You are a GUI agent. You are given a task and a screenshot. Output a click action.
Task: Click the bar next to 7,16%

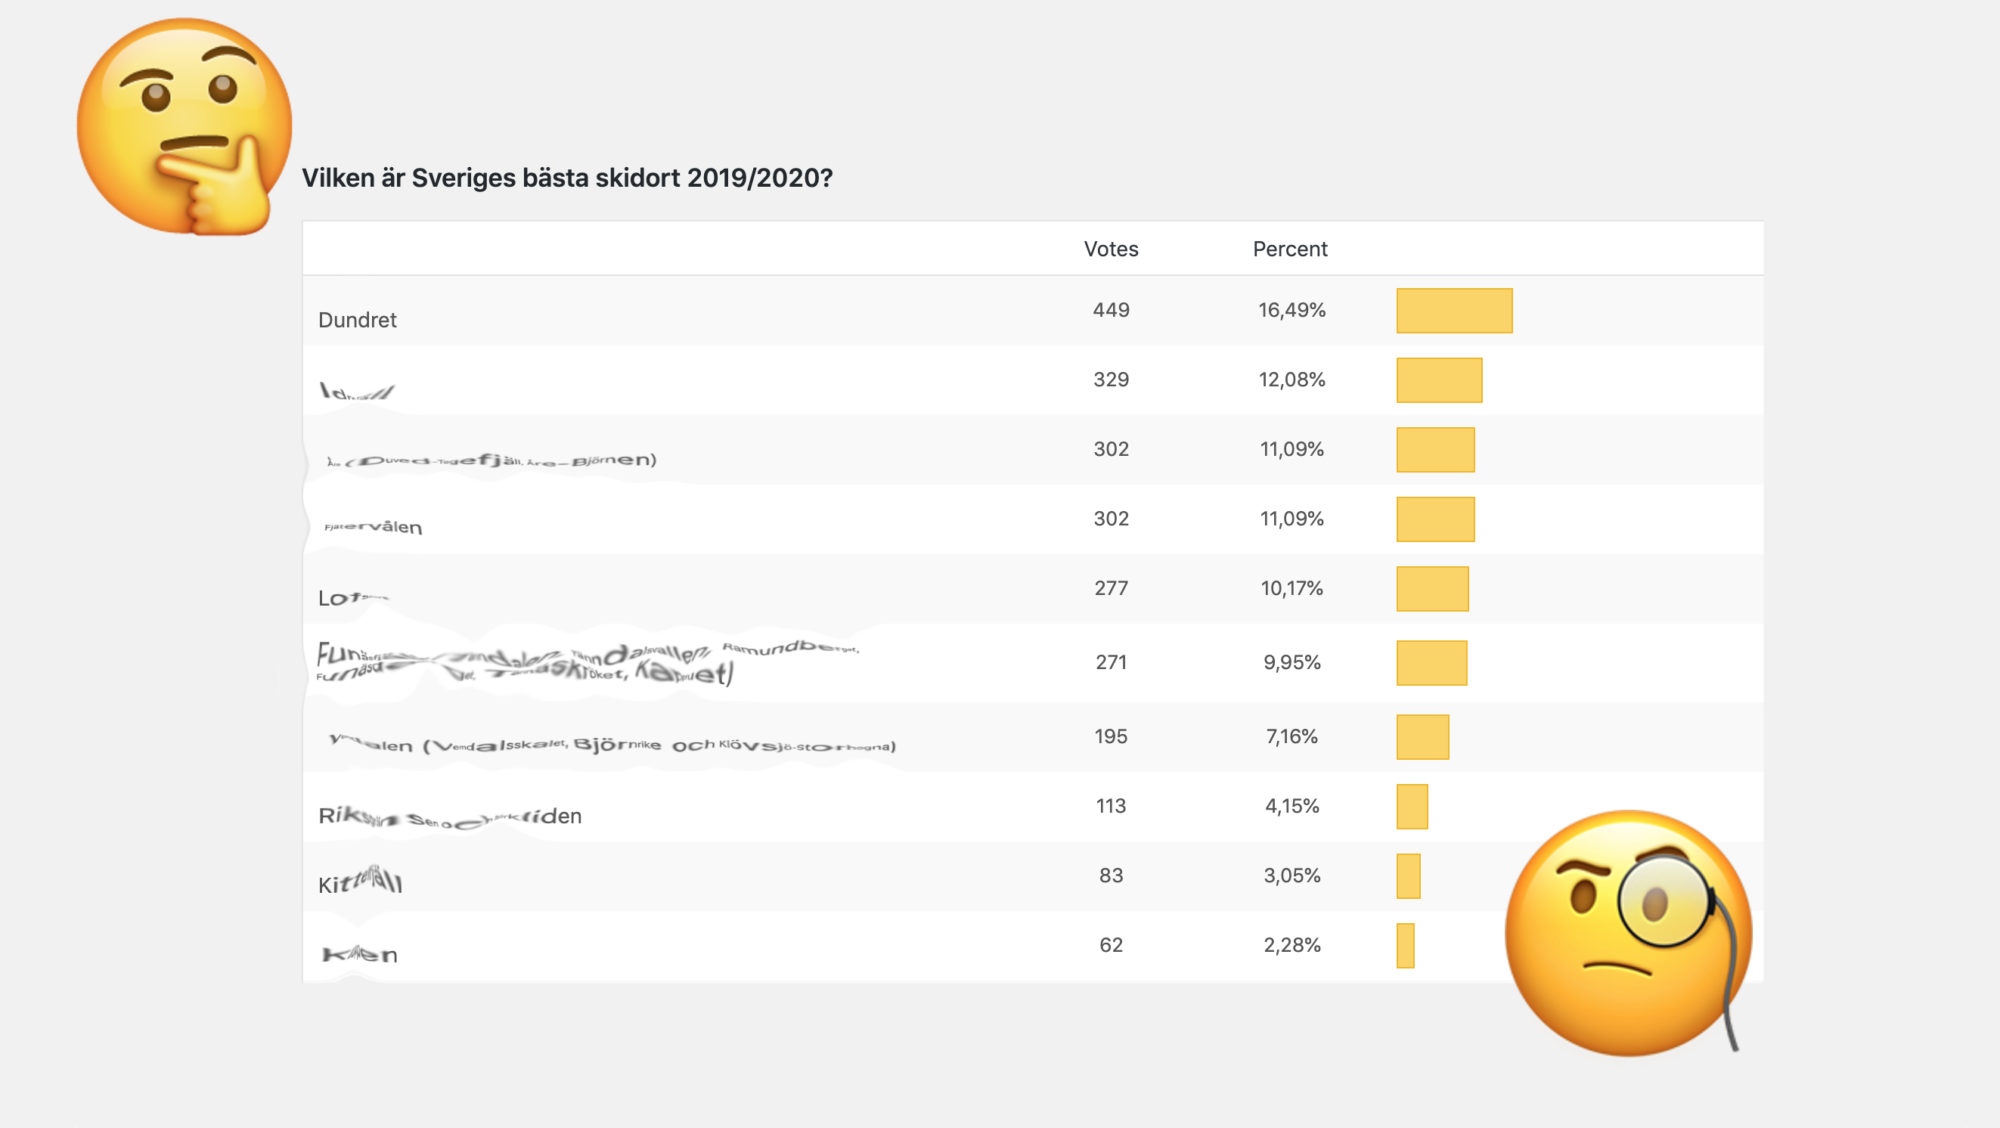pyautogui.click(x=1422, y=737)
